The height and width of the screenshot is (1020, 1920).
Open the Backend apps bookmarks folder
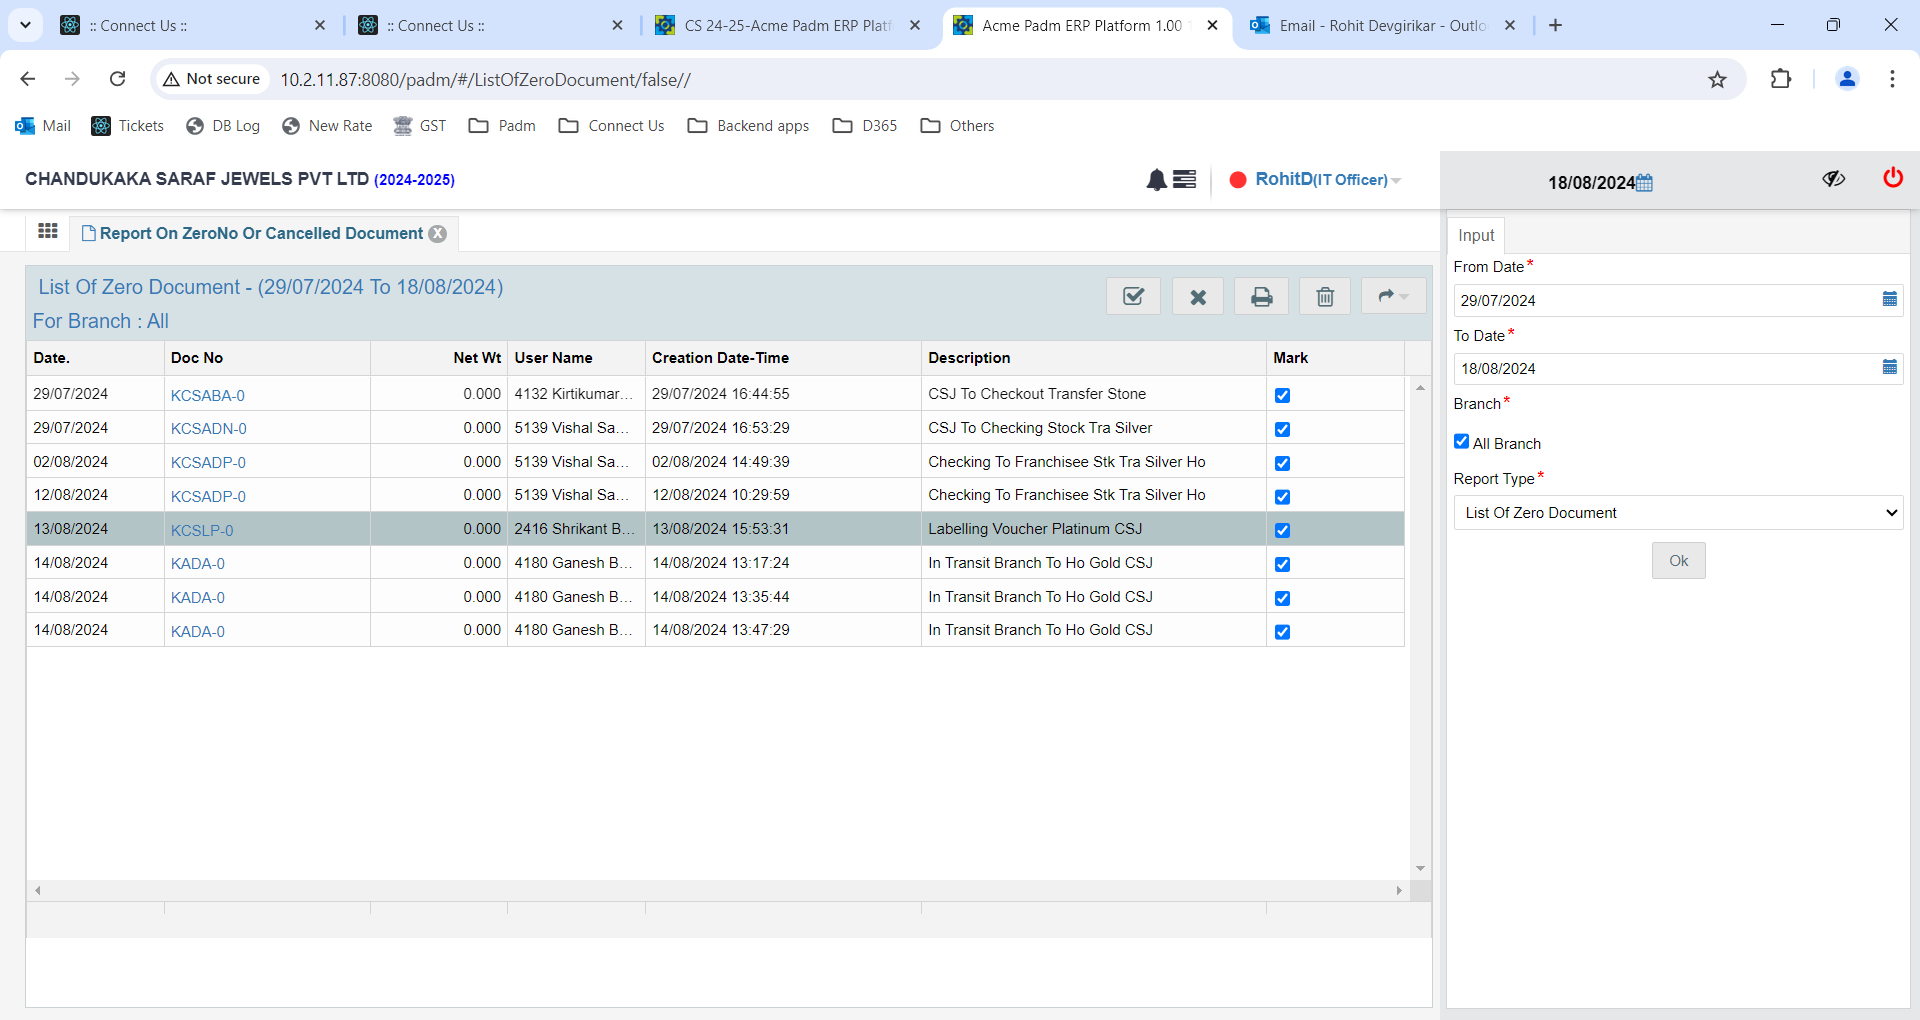coord(748,126)
